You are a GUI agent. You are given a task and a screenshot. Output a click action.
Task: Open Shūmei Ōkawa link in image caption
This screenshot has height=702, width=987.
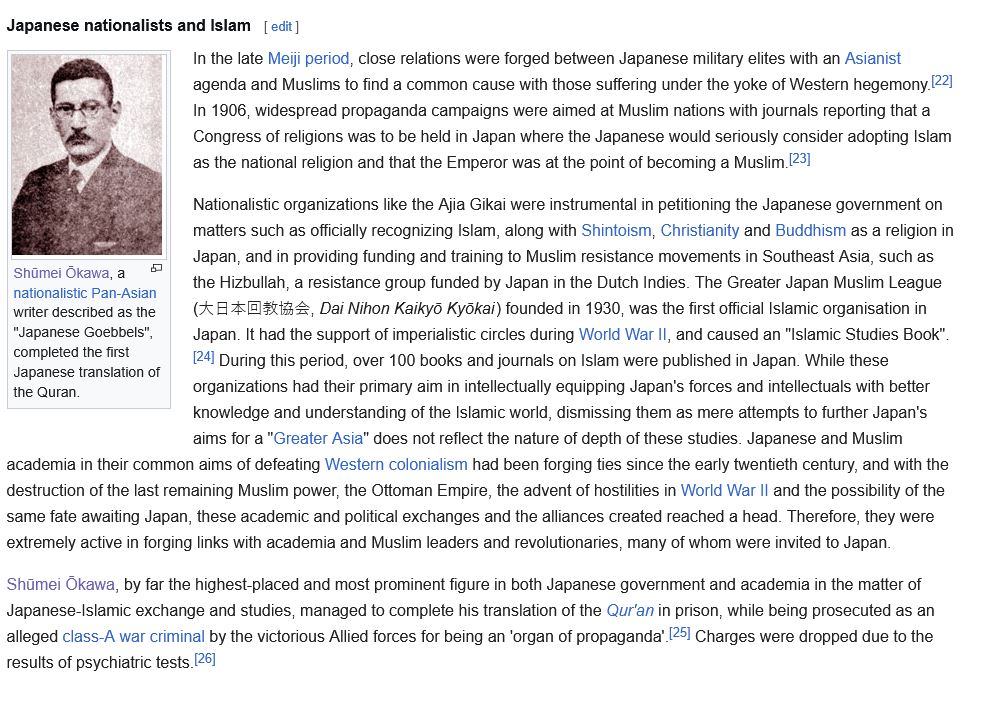point(61,273)
